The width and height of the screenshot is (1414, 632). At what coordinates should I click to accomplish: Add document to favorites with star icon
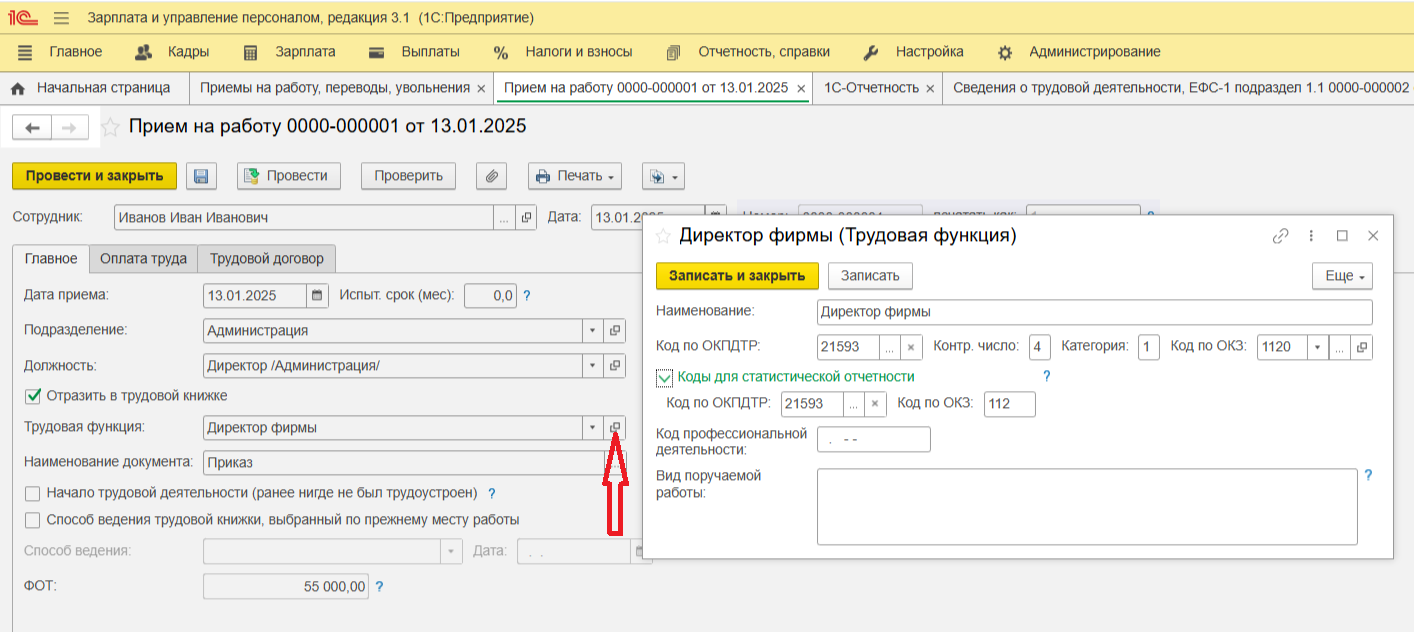click(111, 127)
